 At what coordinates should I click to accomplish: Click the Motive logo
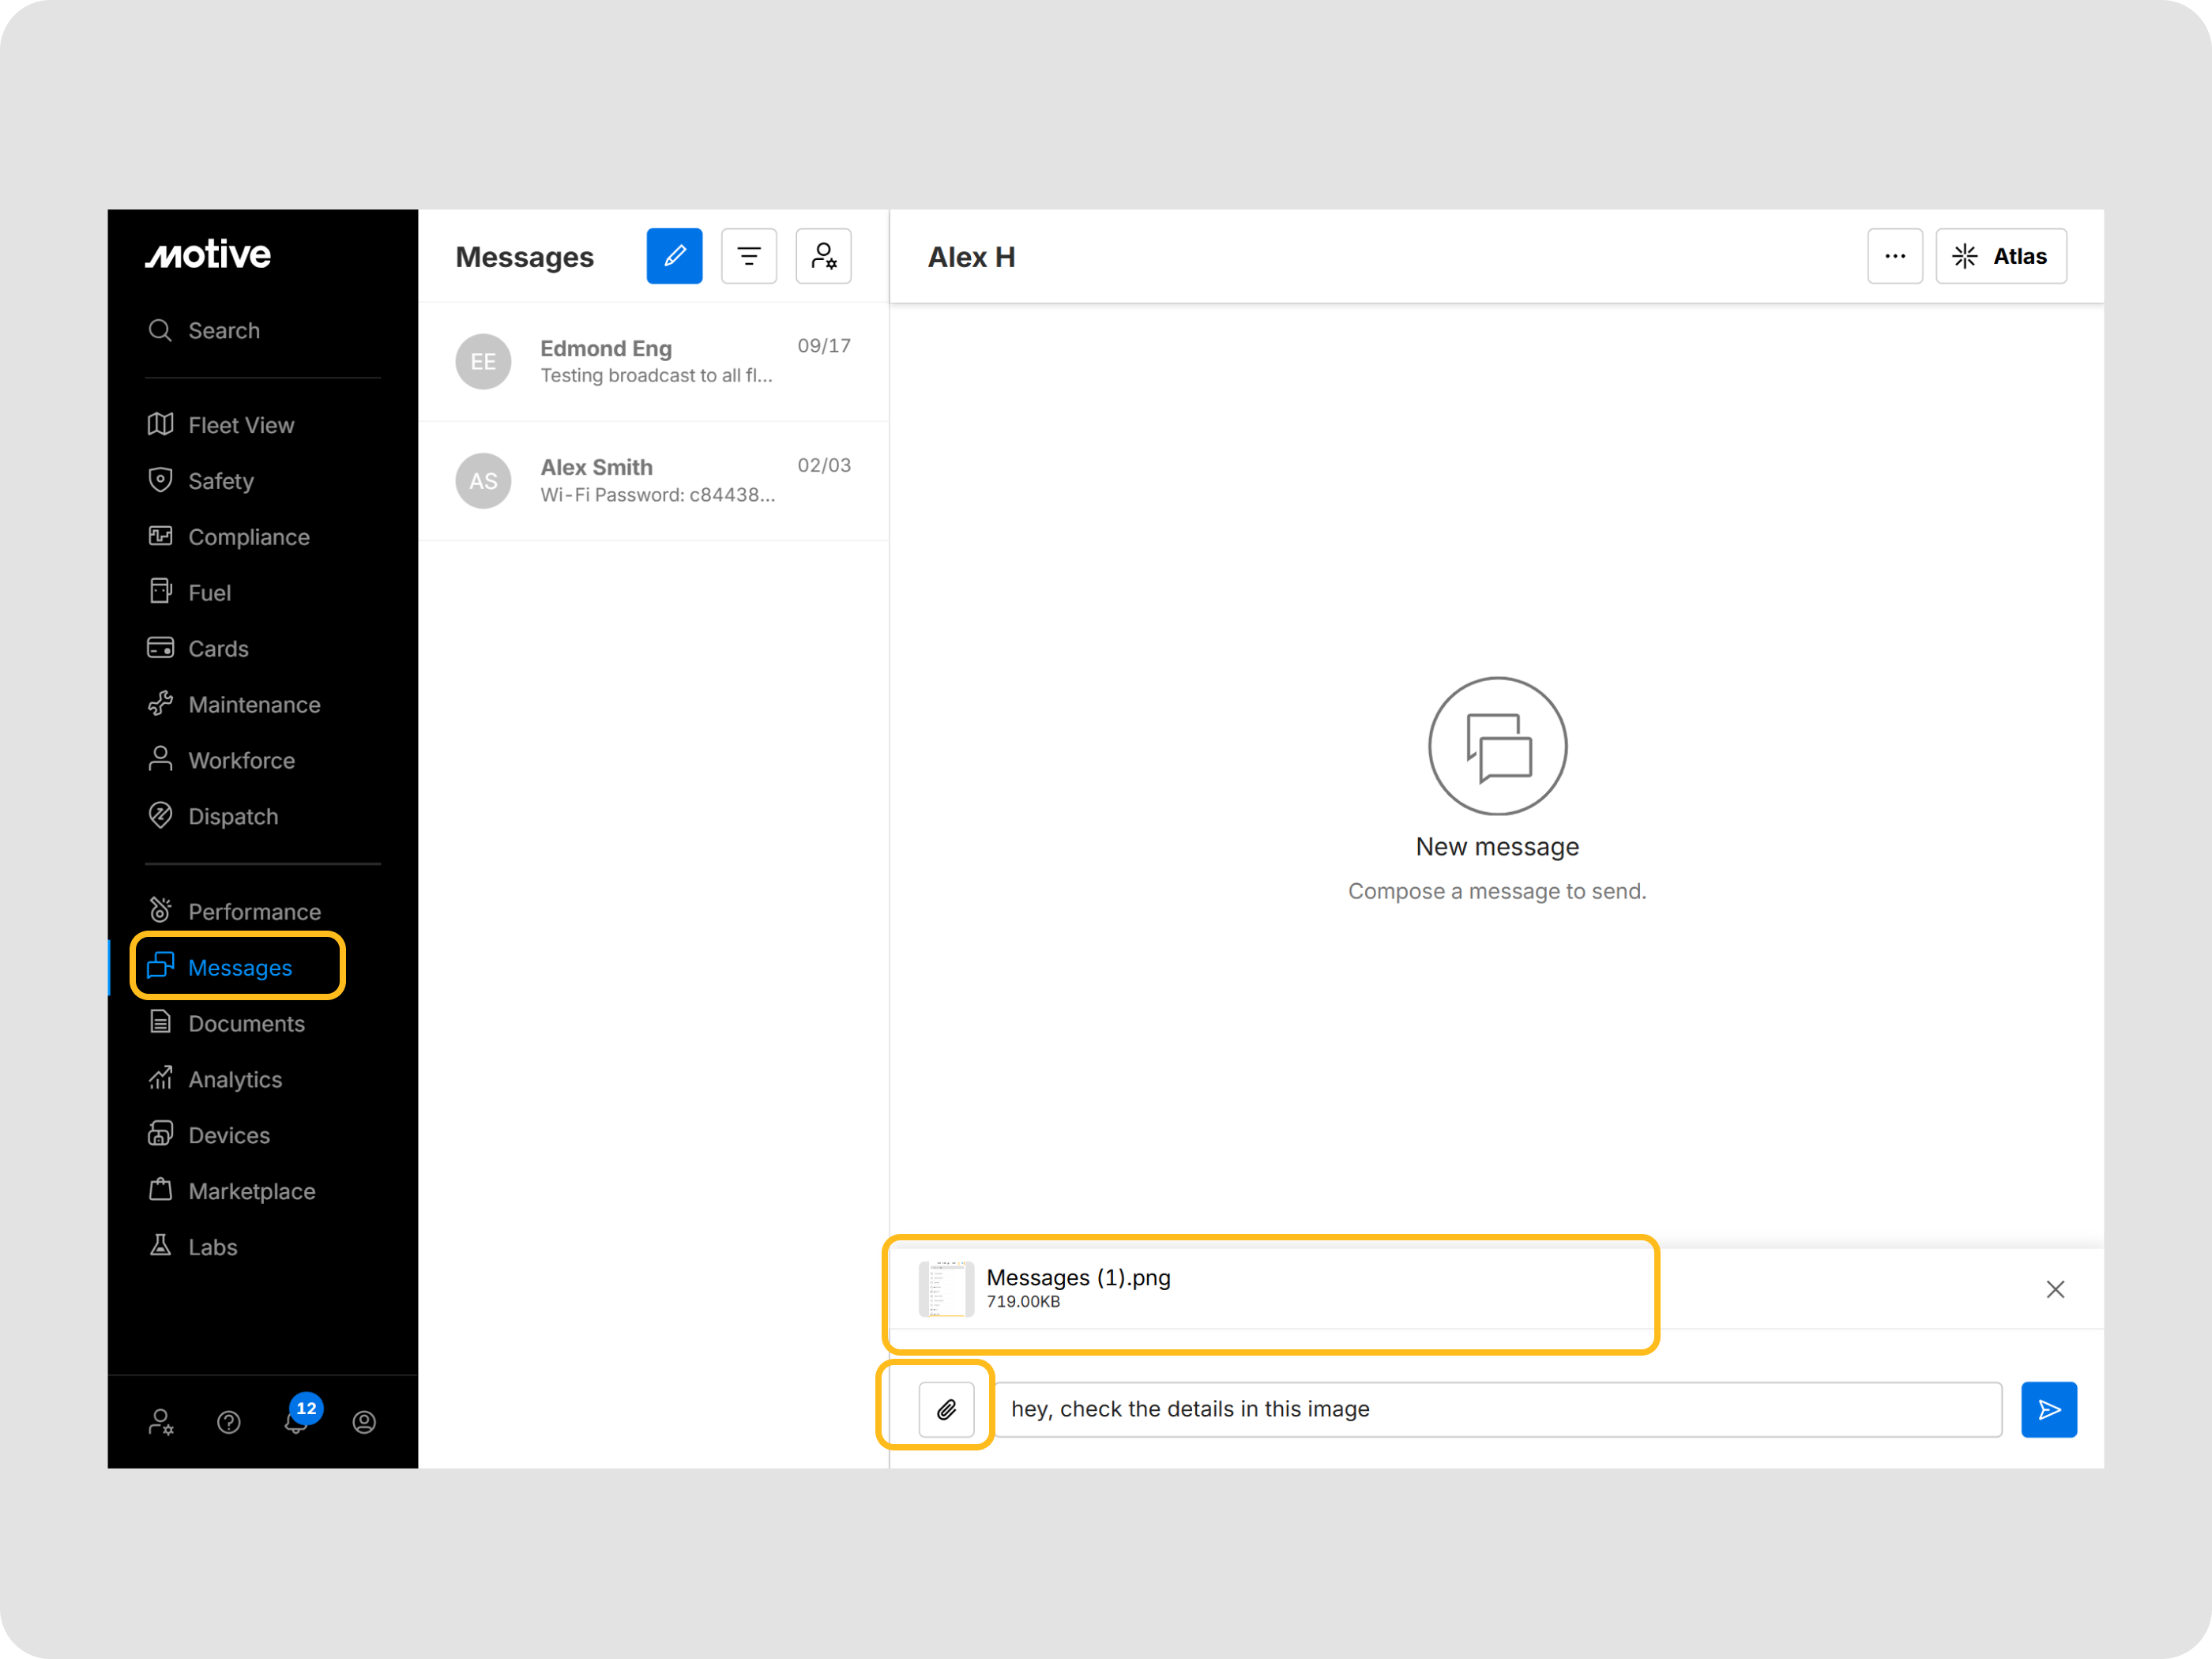tap(208, 255)
